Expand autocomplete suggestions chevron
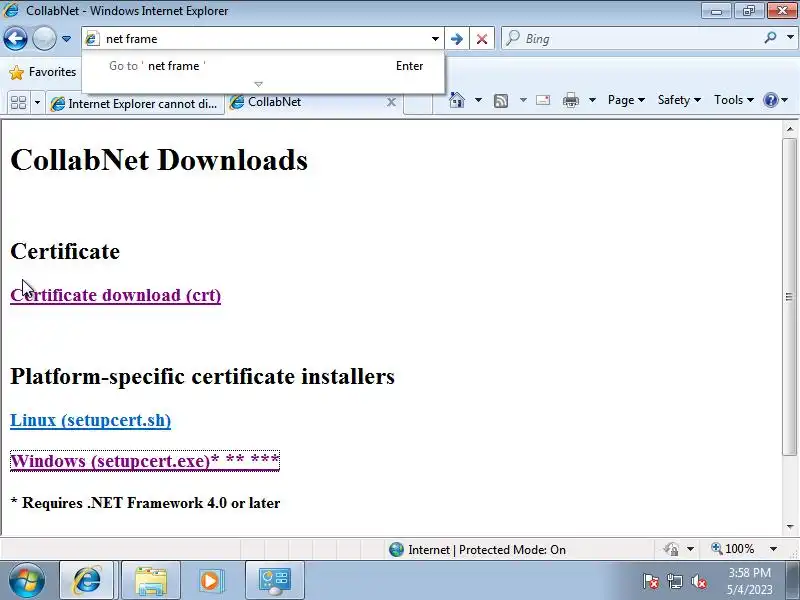This screenshot has height=600, width=800. [259, 84]
